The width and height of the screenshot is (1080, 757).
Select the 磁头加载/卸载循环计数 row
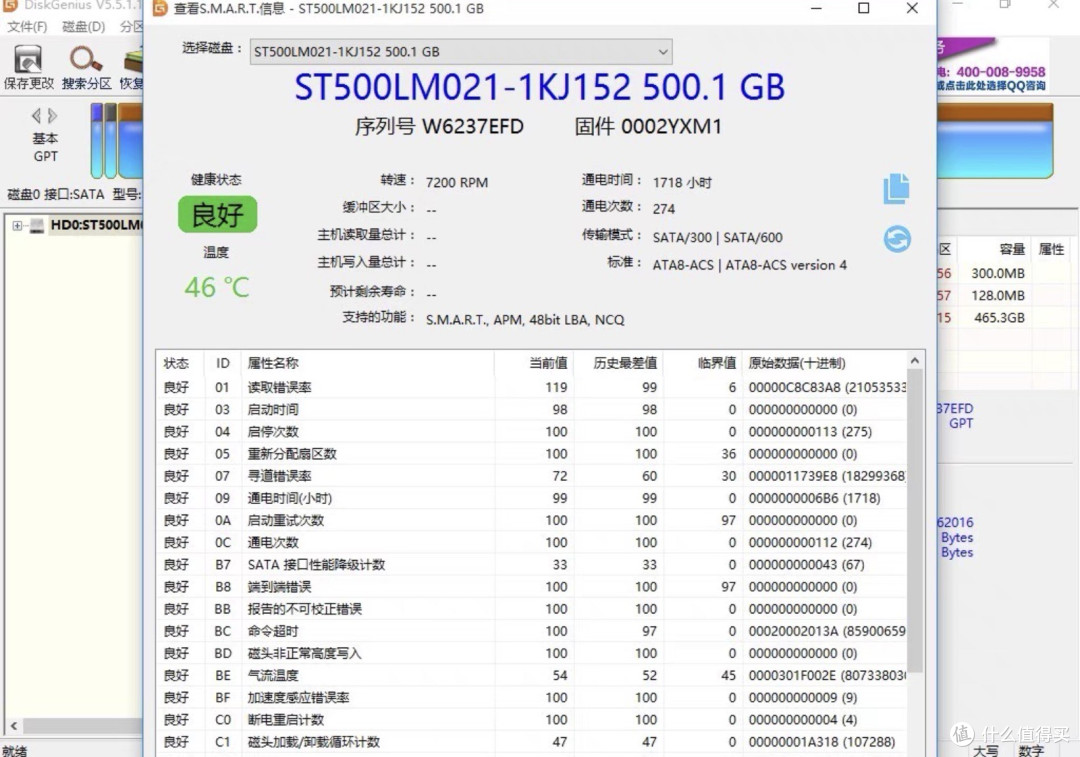[x=532, y=742]
